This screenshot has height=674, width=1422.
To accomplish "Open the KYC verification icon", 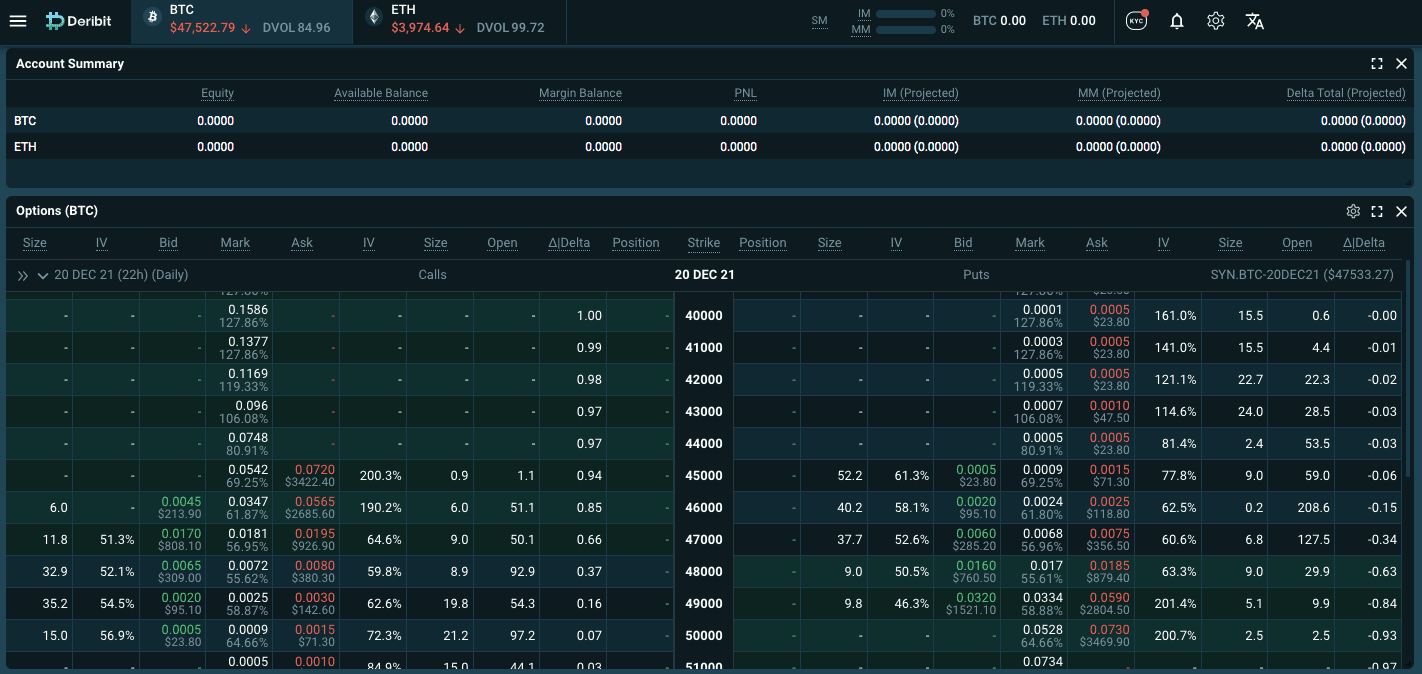I will pos(1137,21).
